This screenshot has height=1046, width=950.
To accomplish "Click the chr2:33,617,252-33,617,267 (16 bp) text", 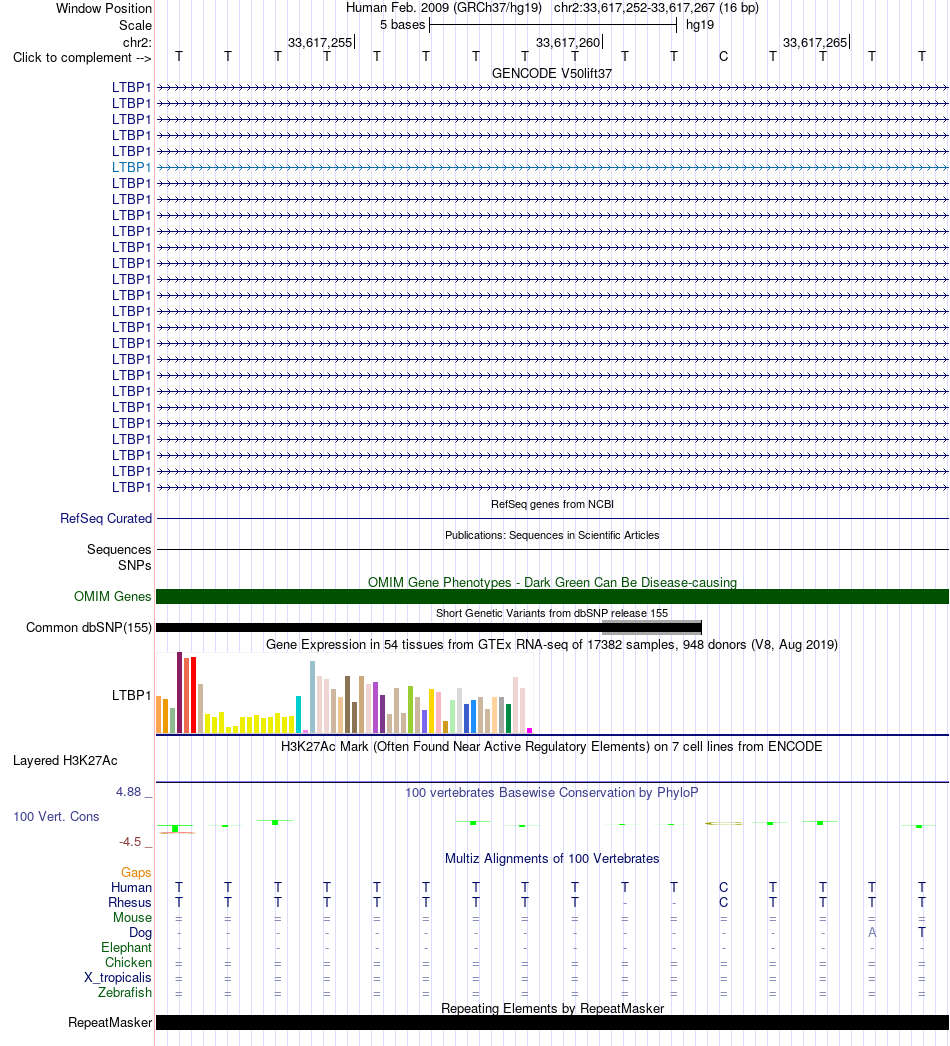I will tap(656, 8).
